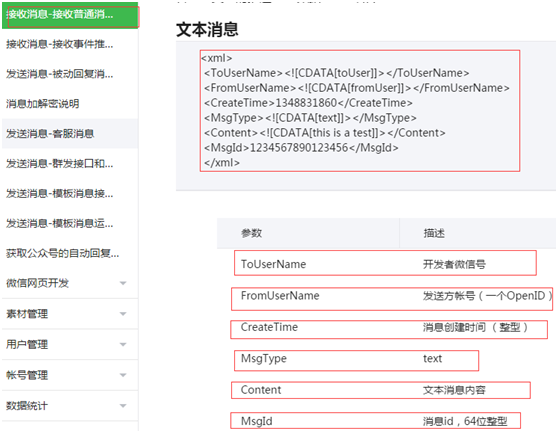
Task: Click the 参数 column header
Action: (252, 233)
